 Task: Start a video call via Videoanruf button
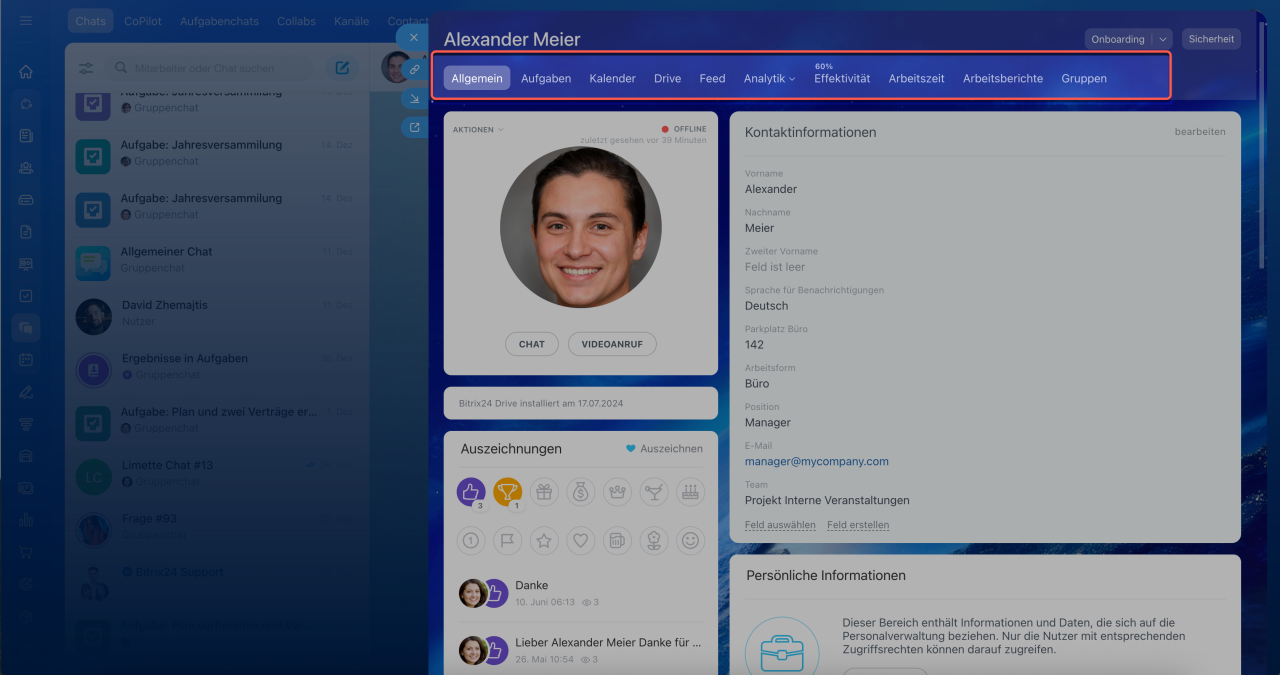[612, 344]
